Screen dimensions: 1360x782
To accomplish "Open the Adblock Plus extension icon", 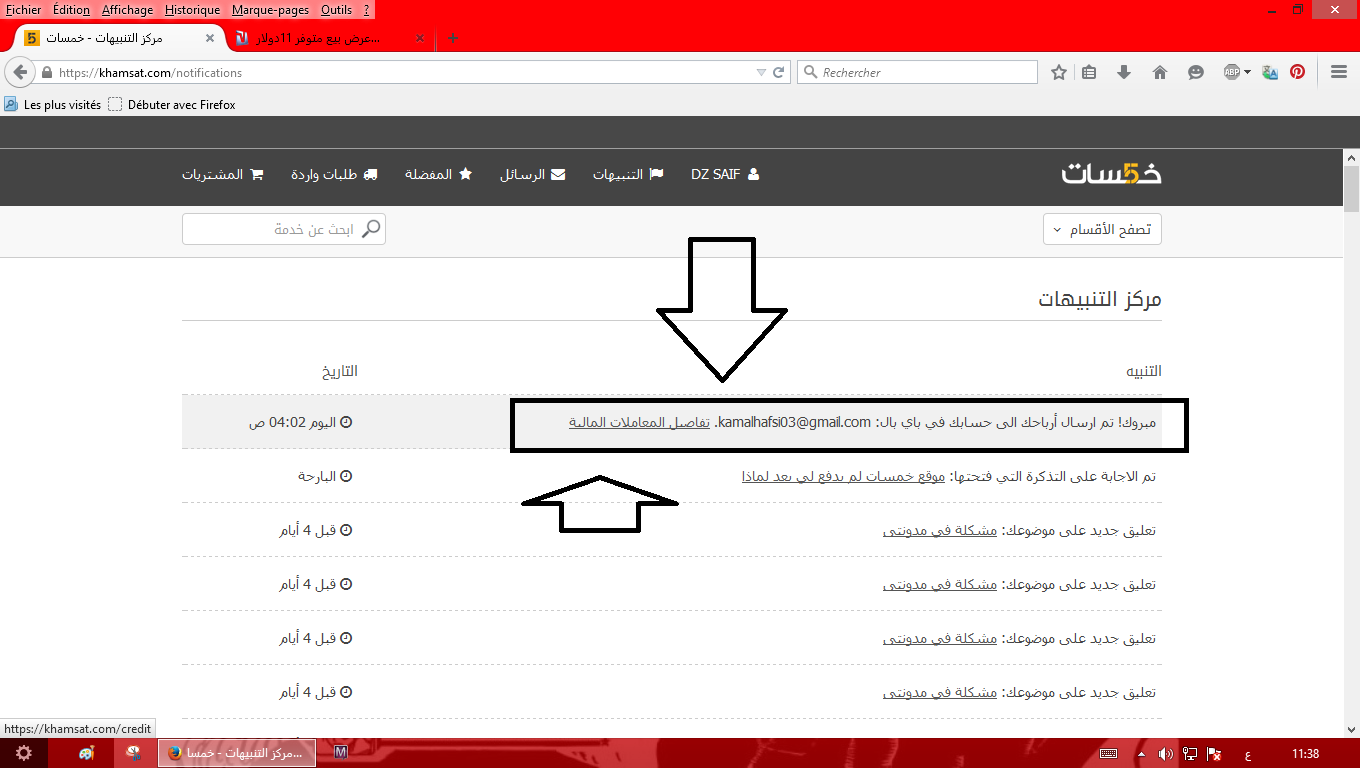I will click(x=1233, y=72).
